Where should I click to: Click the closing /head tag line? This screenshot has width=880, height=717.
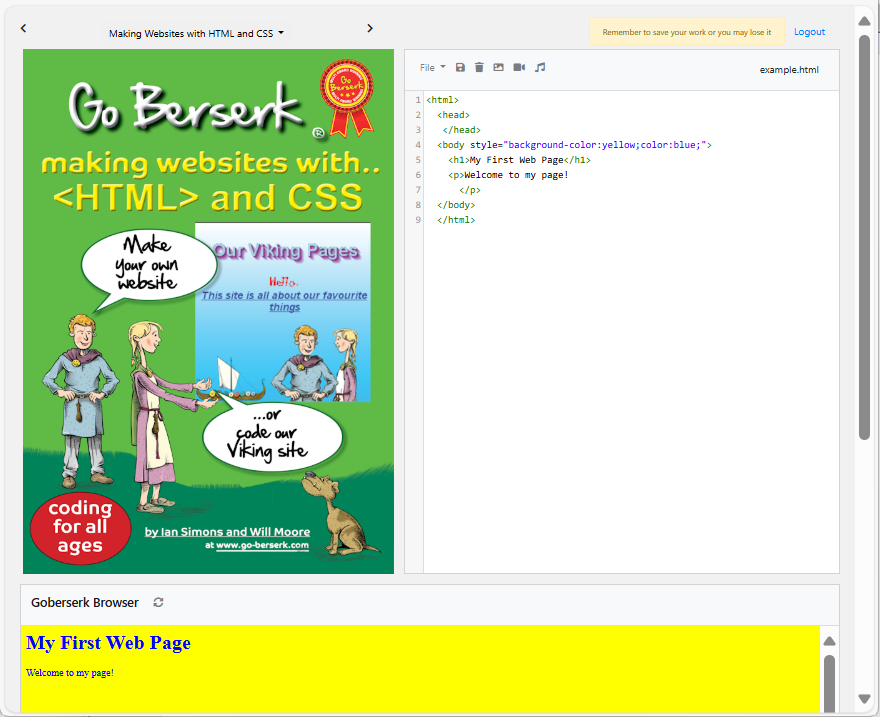[461, 130]
